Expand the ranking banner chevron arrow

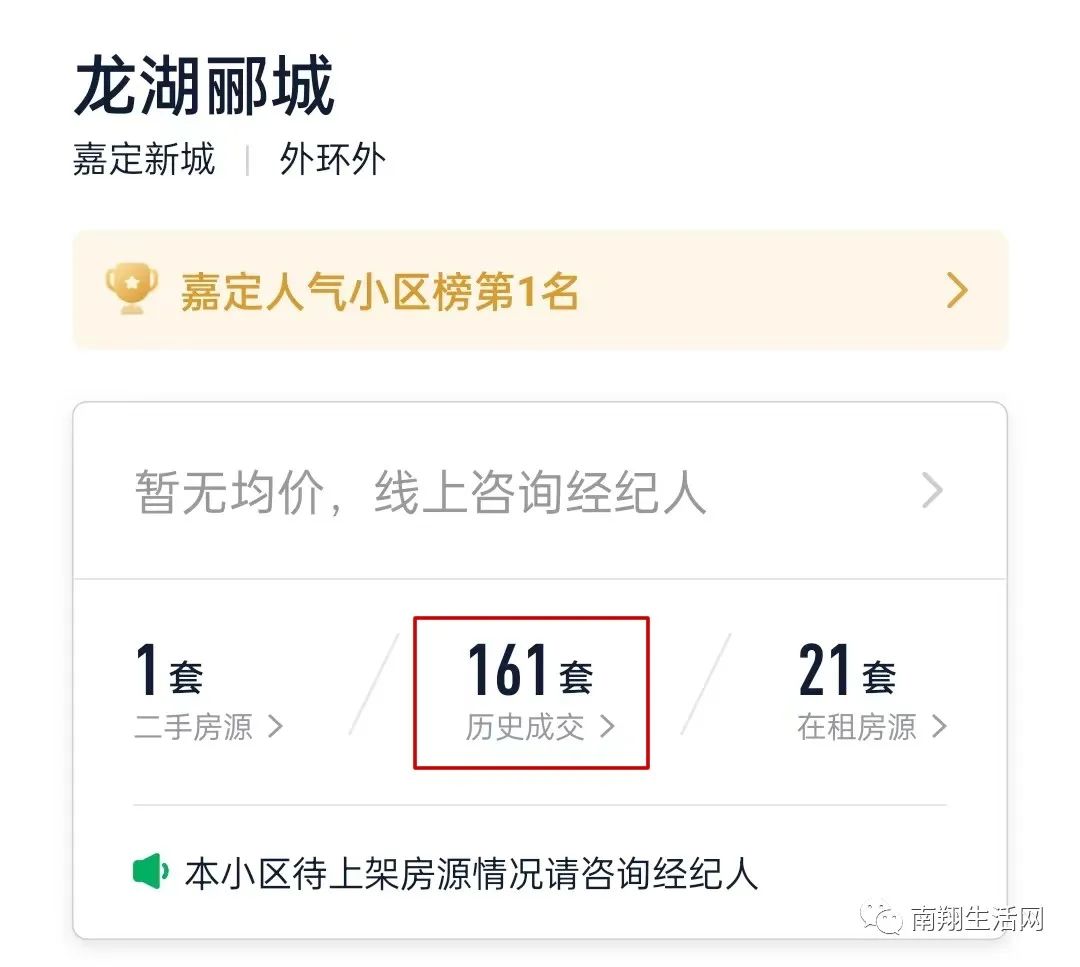click(957, 290)
